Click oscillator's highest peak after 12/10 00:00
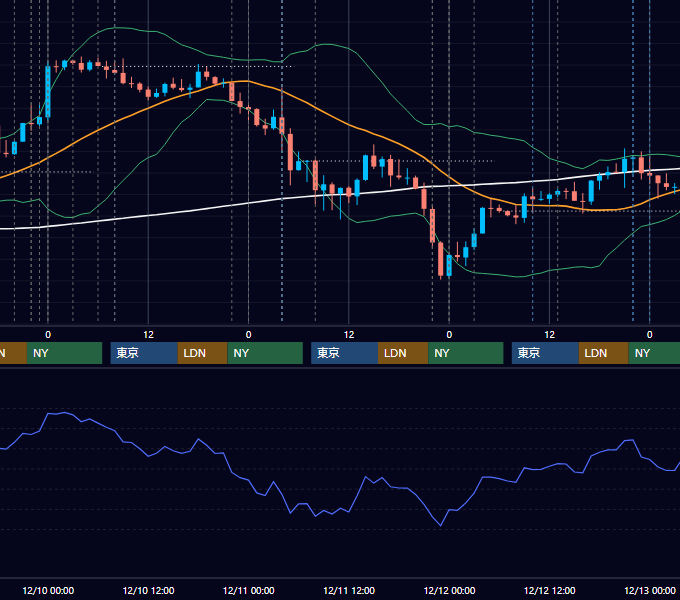 [x=65, y=413]
